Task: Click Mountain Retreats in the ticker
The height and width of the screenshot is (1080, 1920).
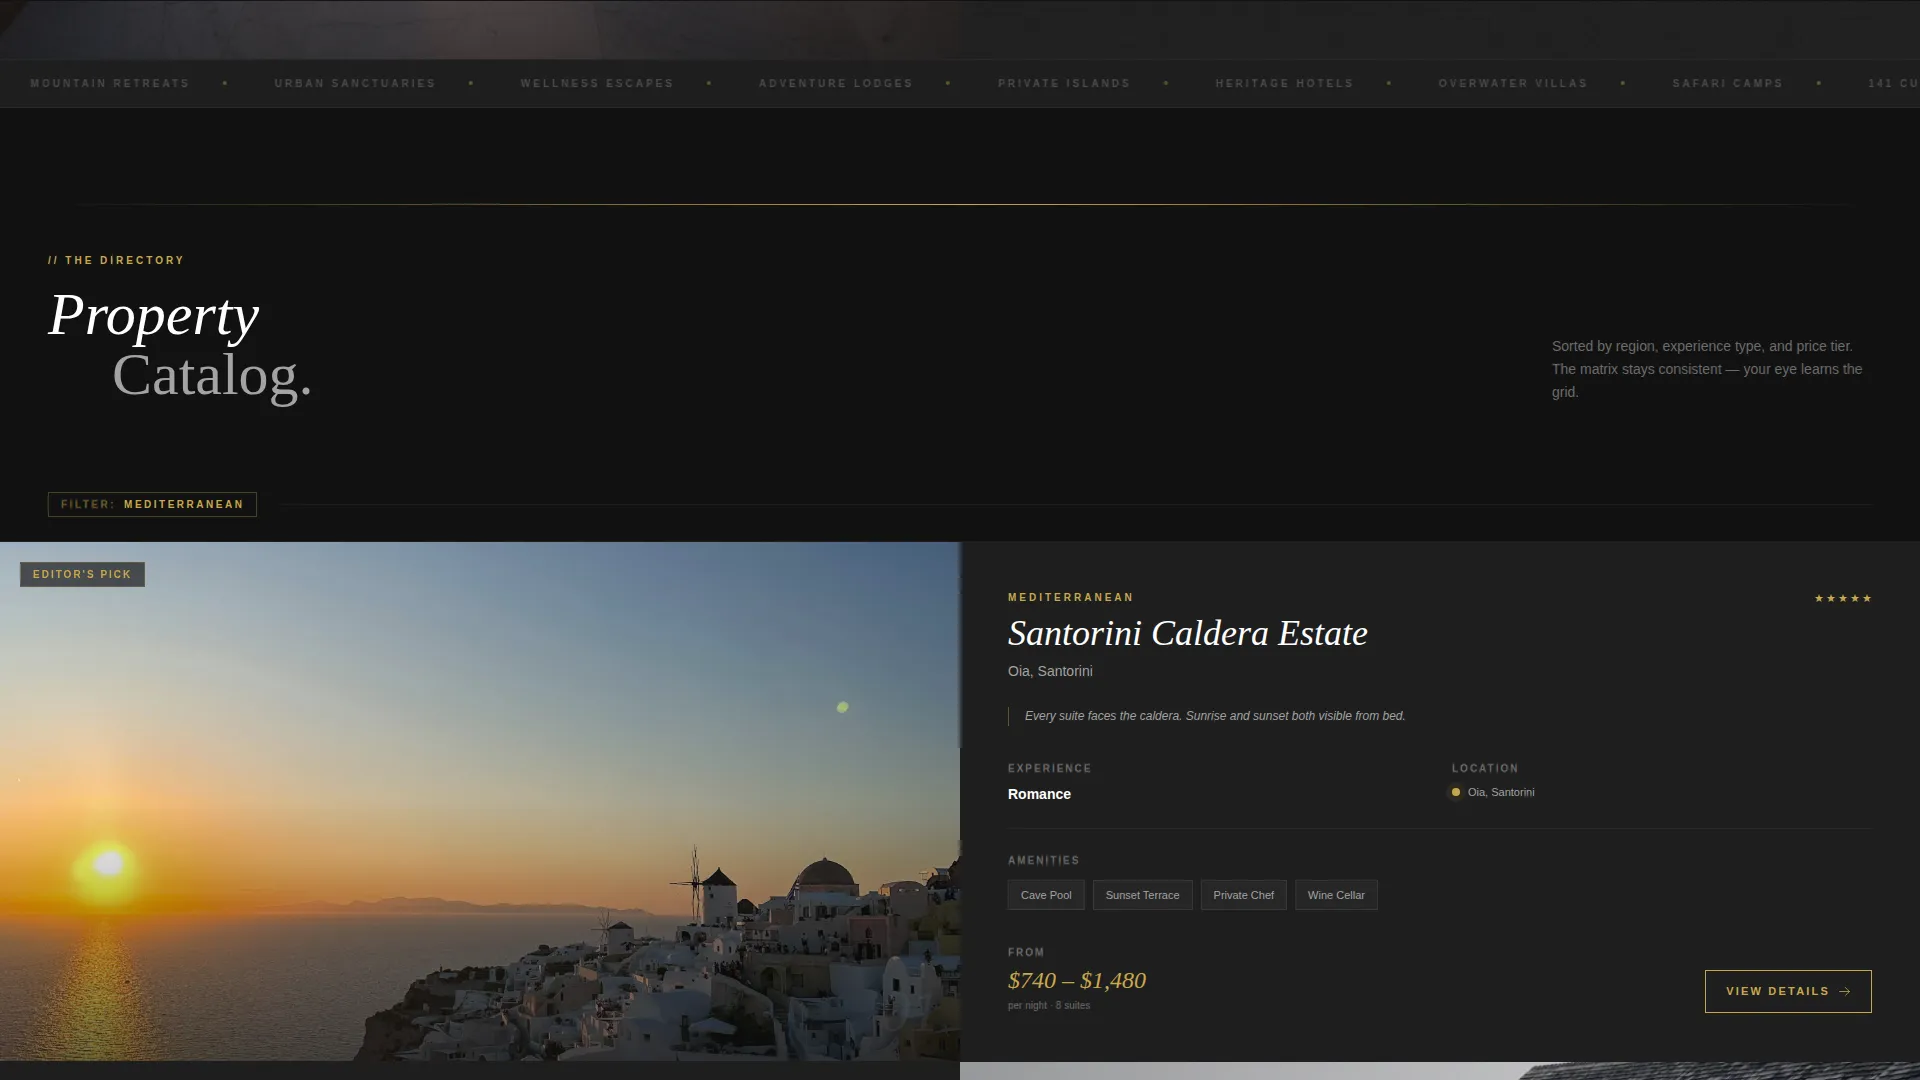Action: tap(110, 83)
